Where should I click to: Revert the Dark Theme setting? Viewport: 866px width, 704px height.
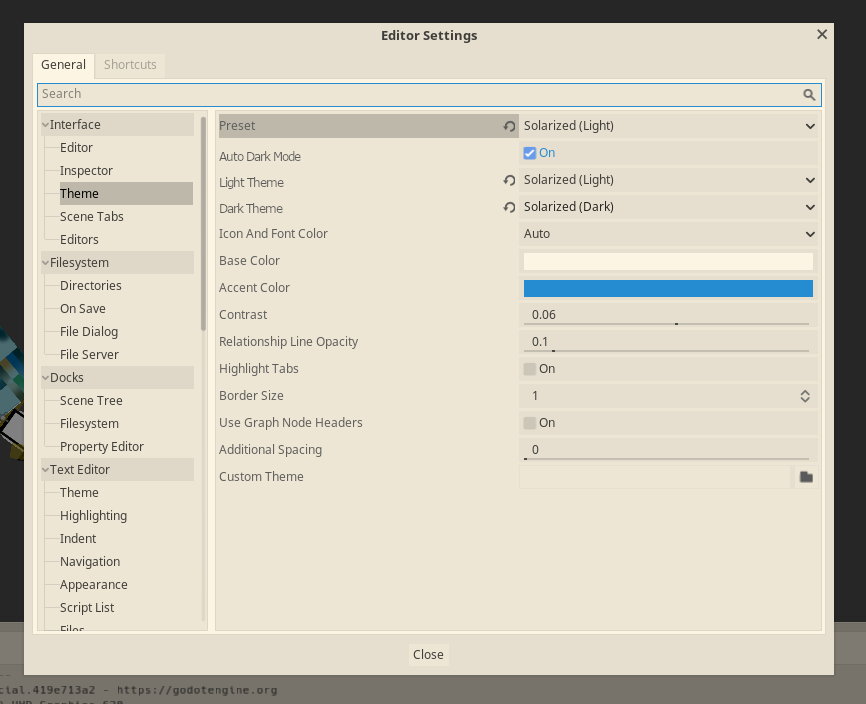tap(509, 207)
